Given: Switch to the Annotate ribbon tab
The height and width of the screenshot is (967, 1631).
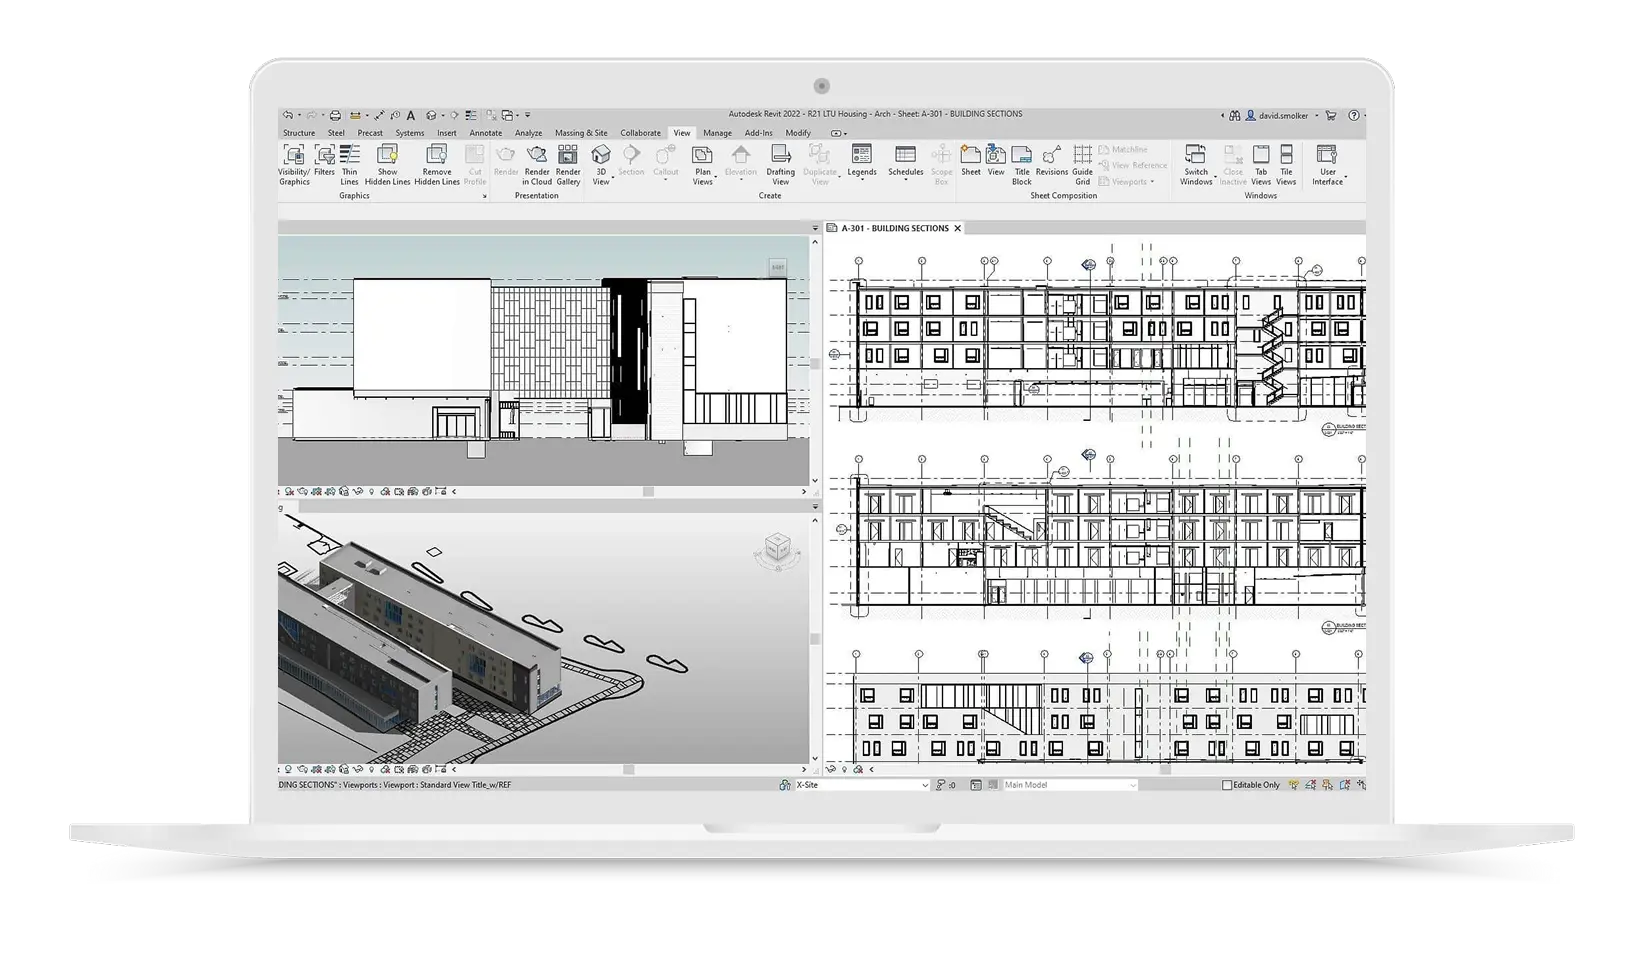Looking at the screenshot, I should tap(486, 133).
